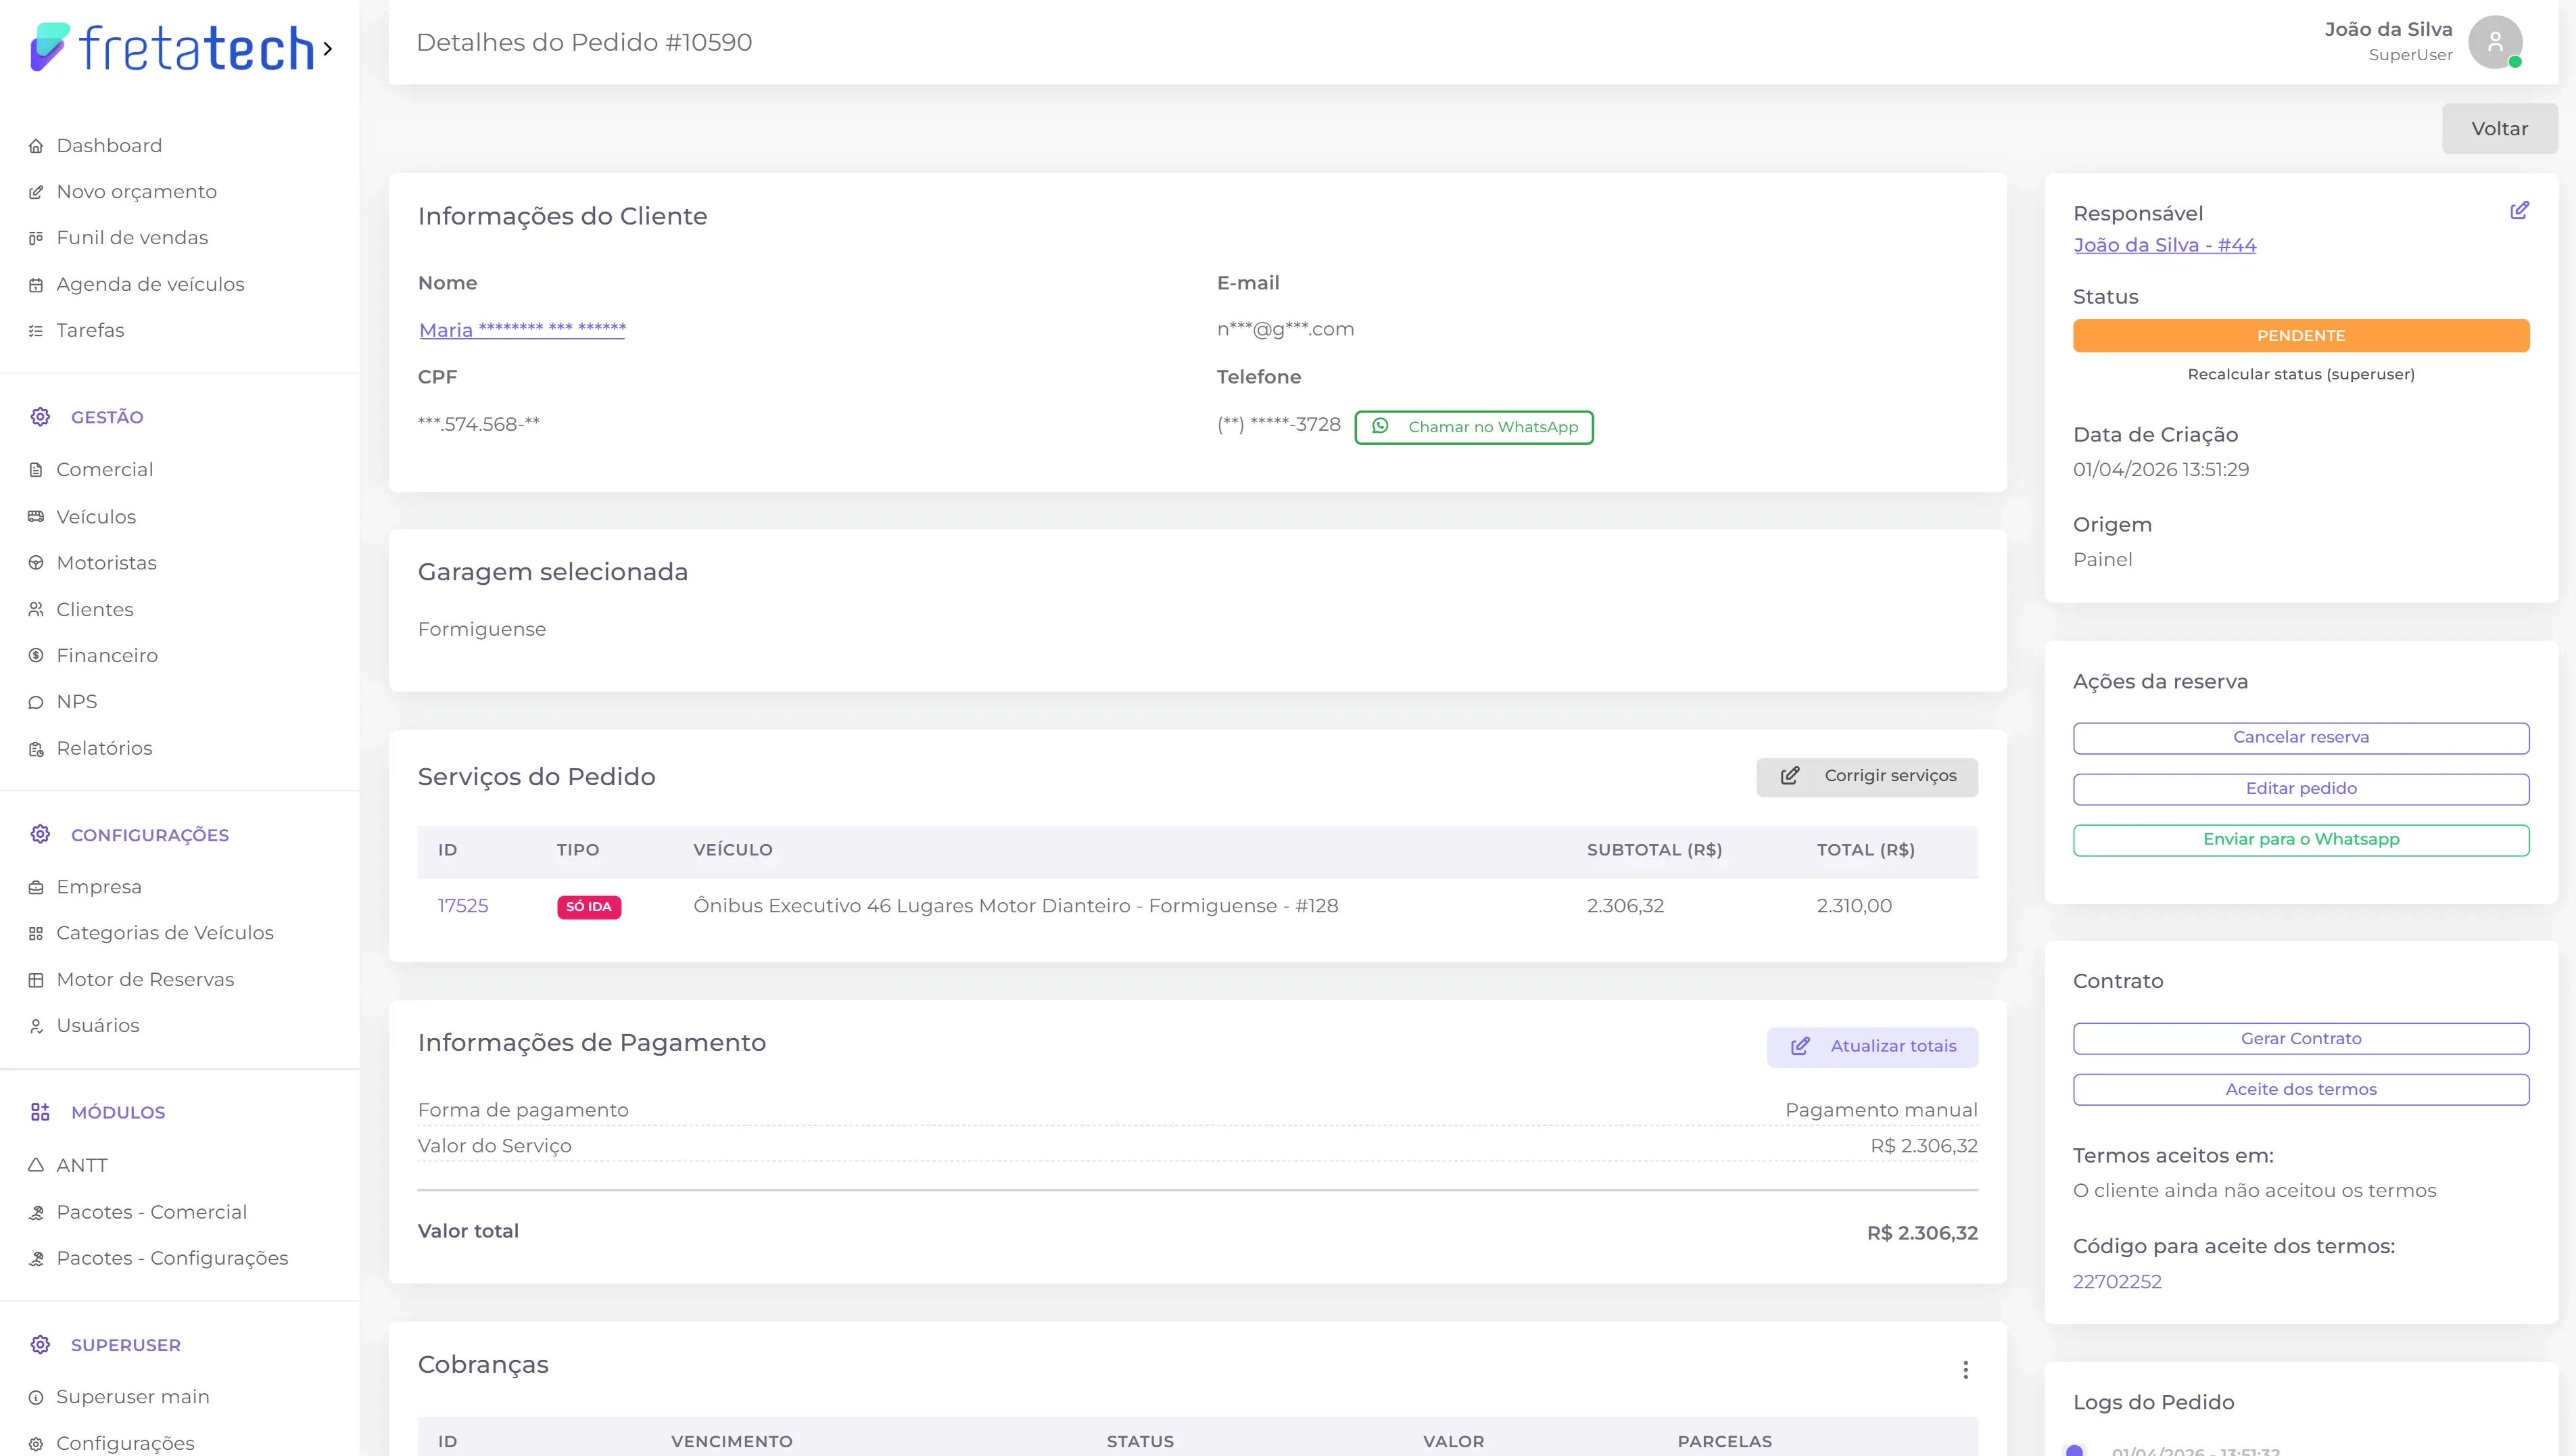Click the Comercial document icon
This screenshot has width=2576, height=1456.
click(x=36, y=470)
